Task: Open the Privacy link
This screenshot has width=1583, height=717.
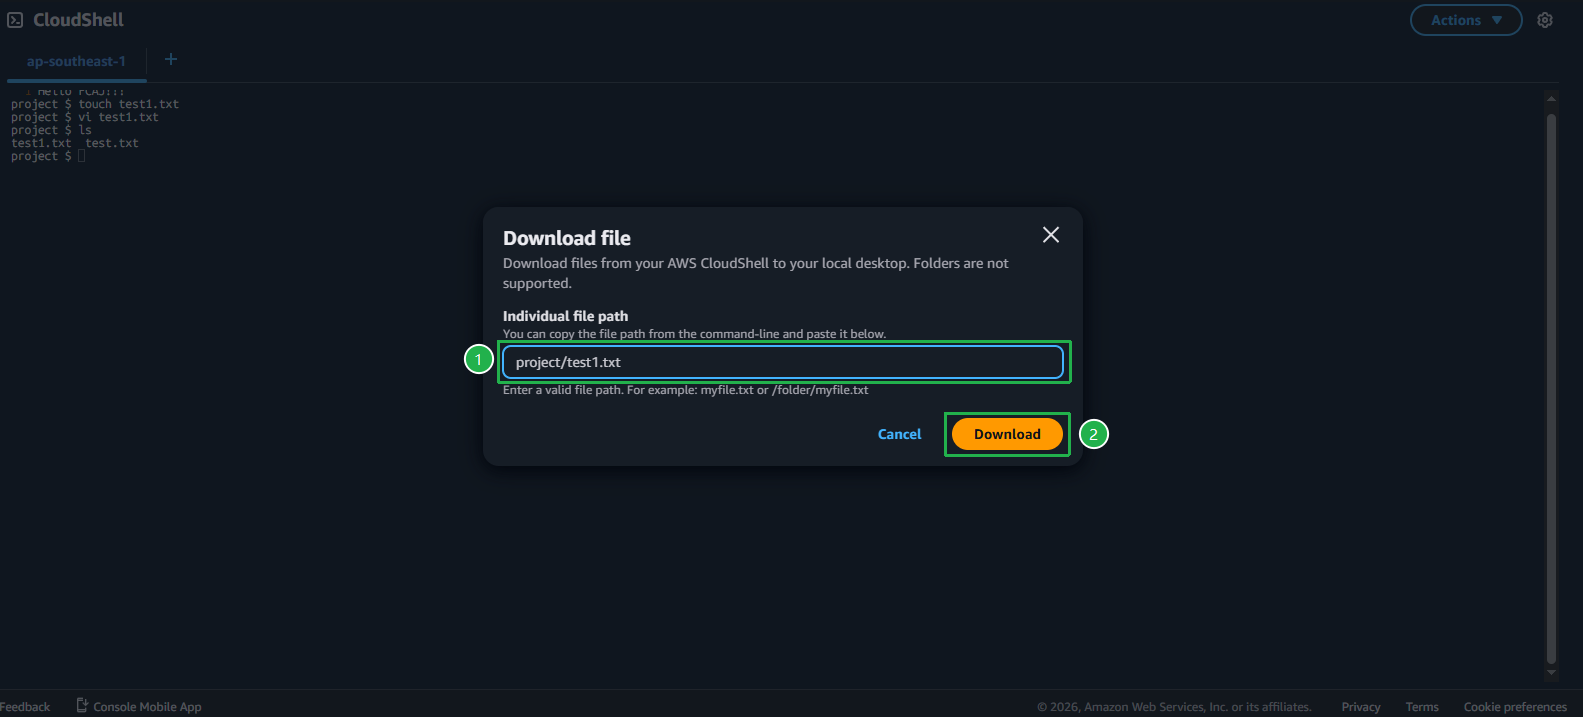Action: [x=1361, y=707]
